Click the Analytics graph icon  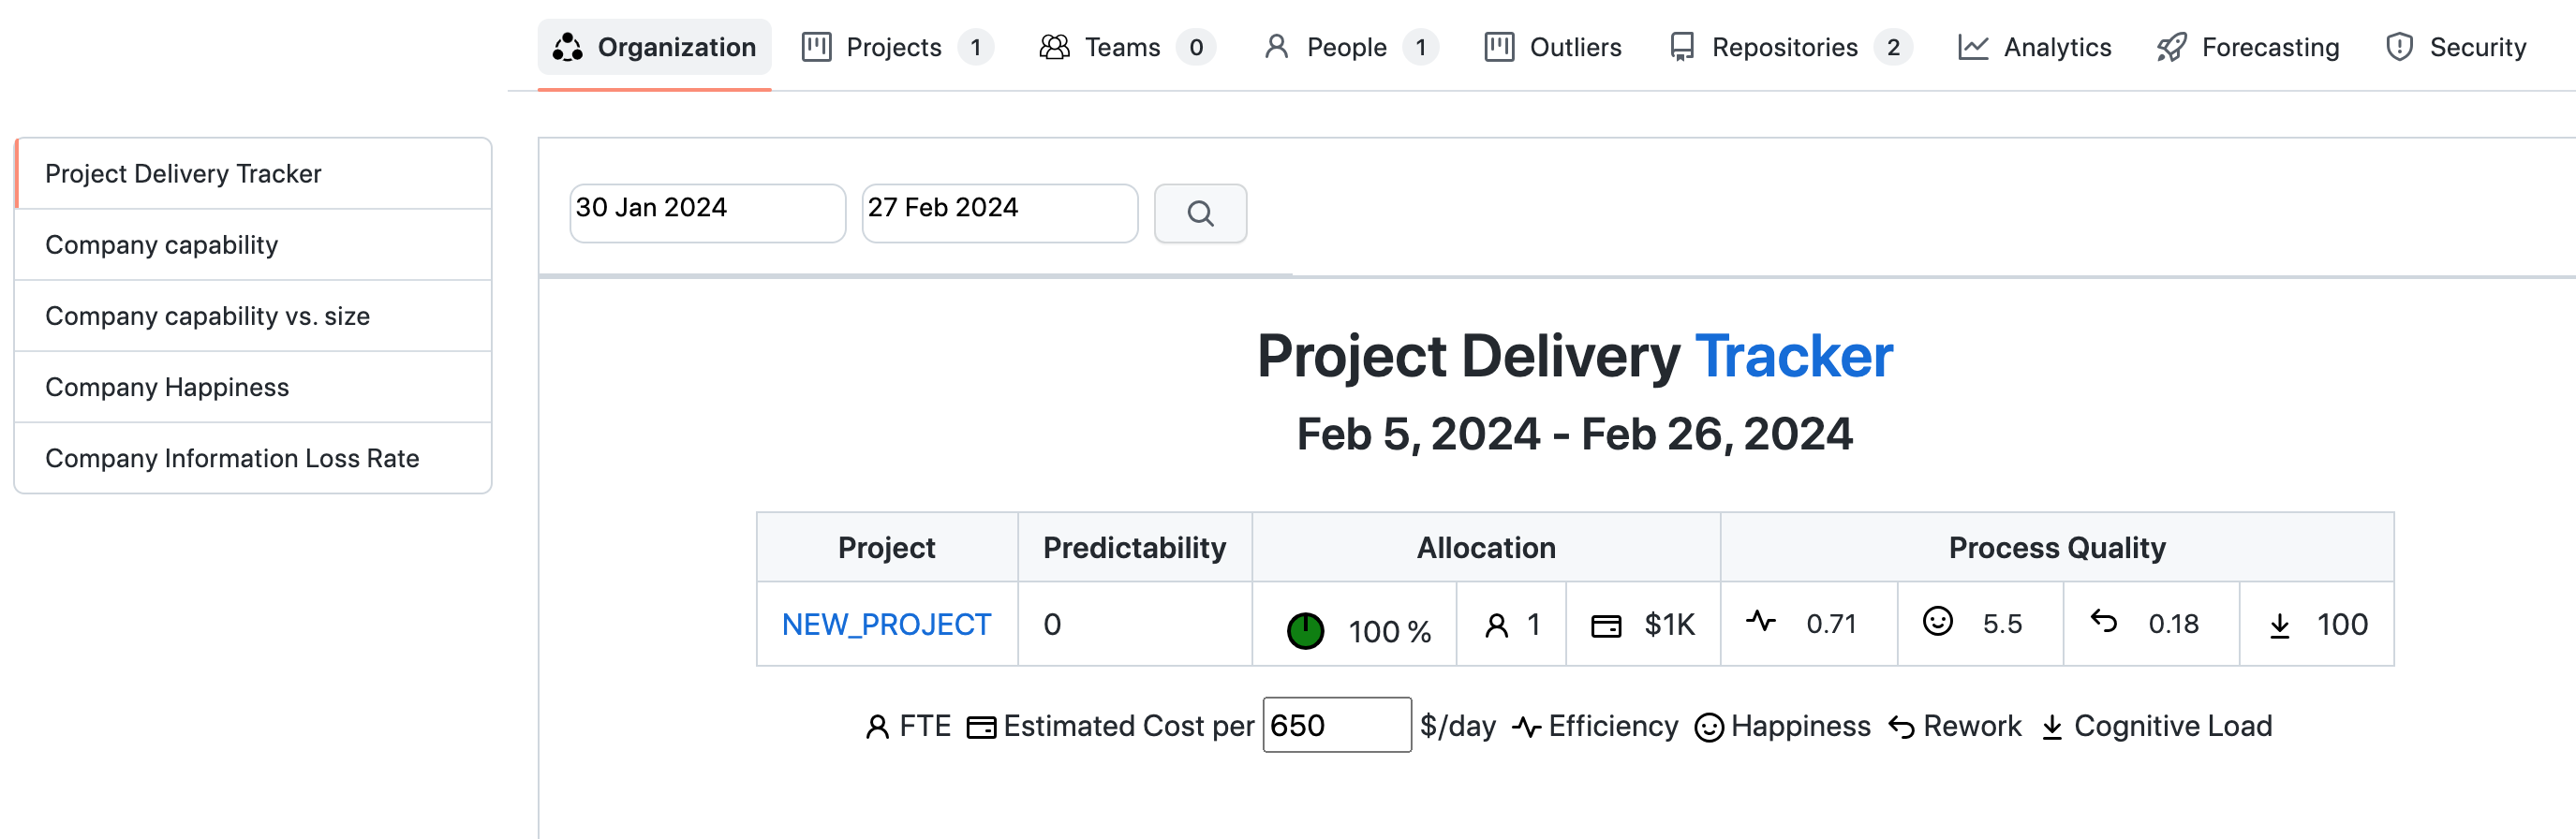[x=1973, y=47]
